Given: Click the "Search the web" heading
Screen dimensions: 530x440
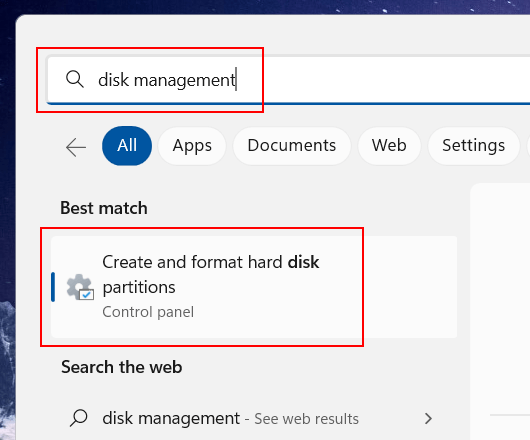Looking at the screenshot, I should pos(122,367).
